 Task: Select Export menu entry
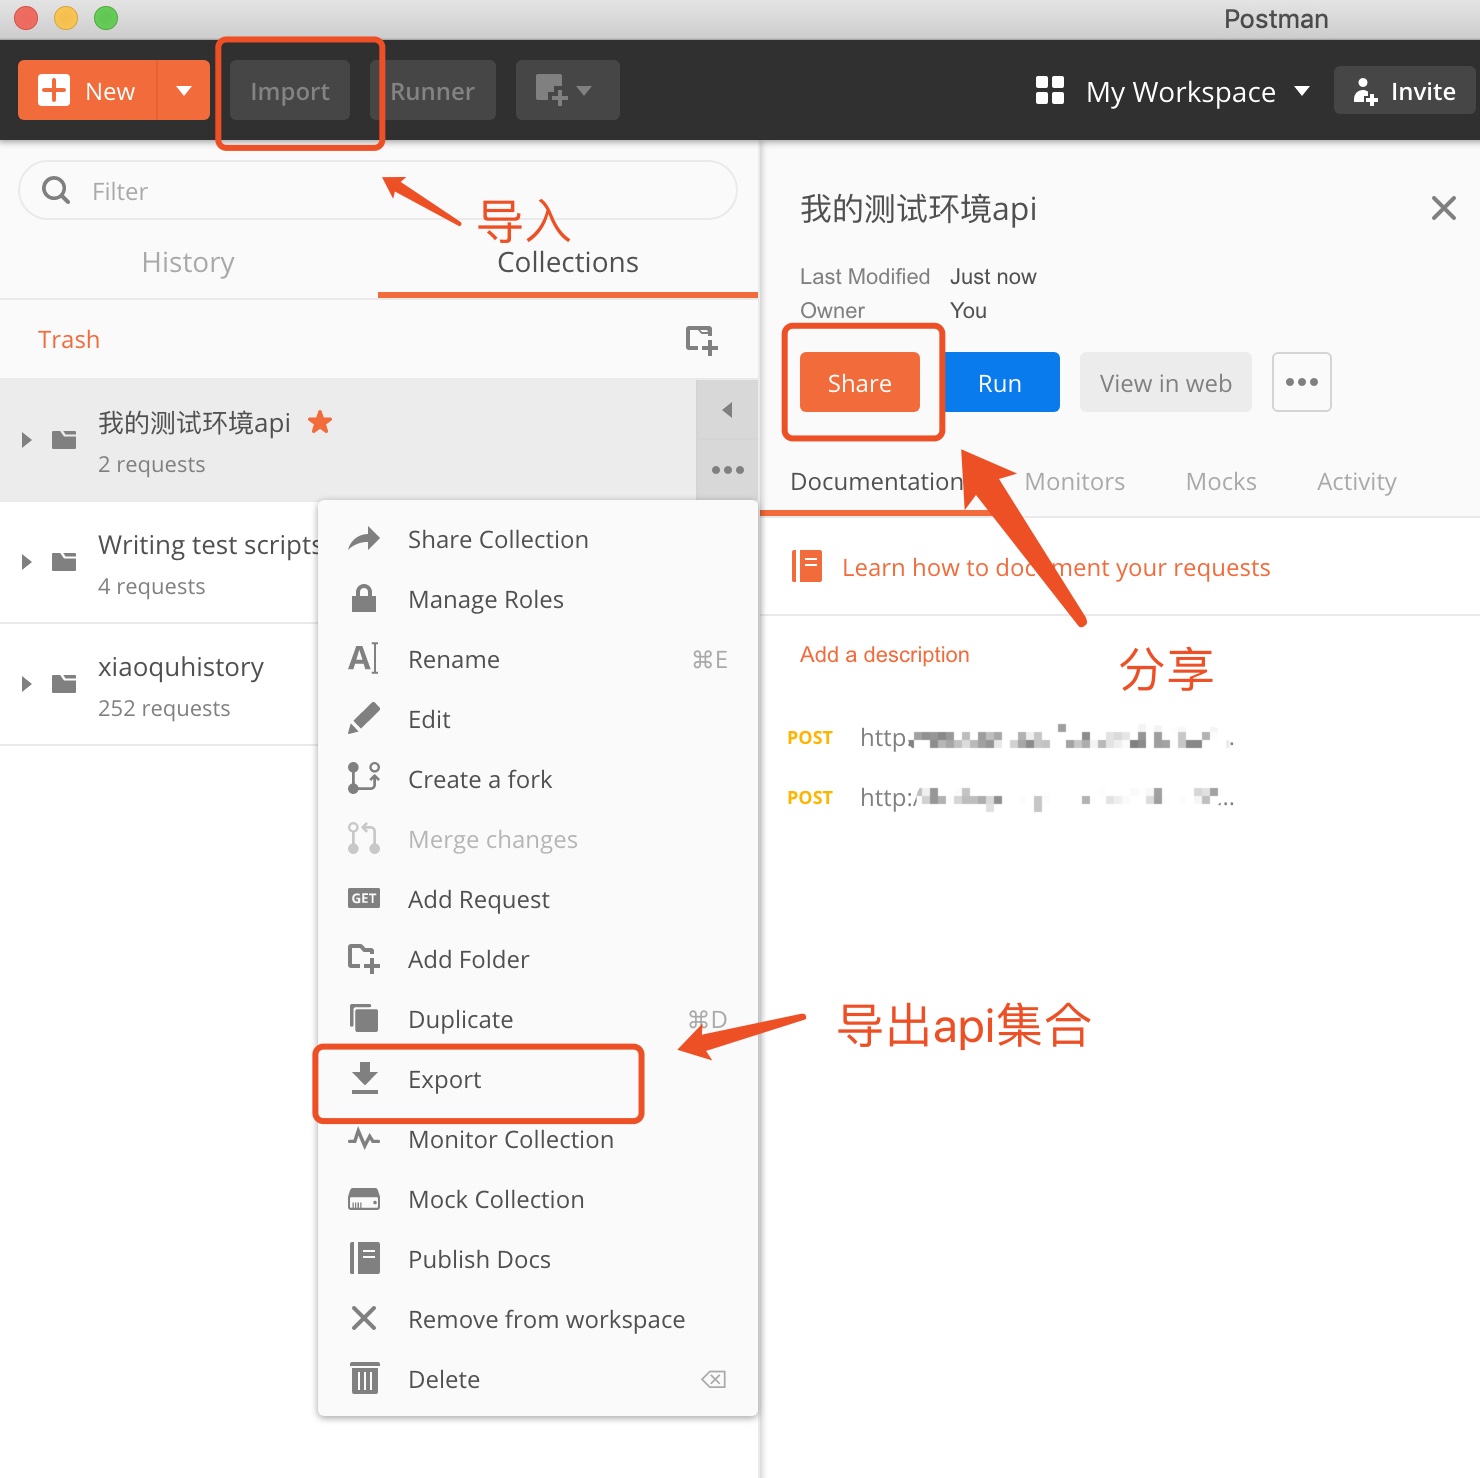coord(538,1080)
